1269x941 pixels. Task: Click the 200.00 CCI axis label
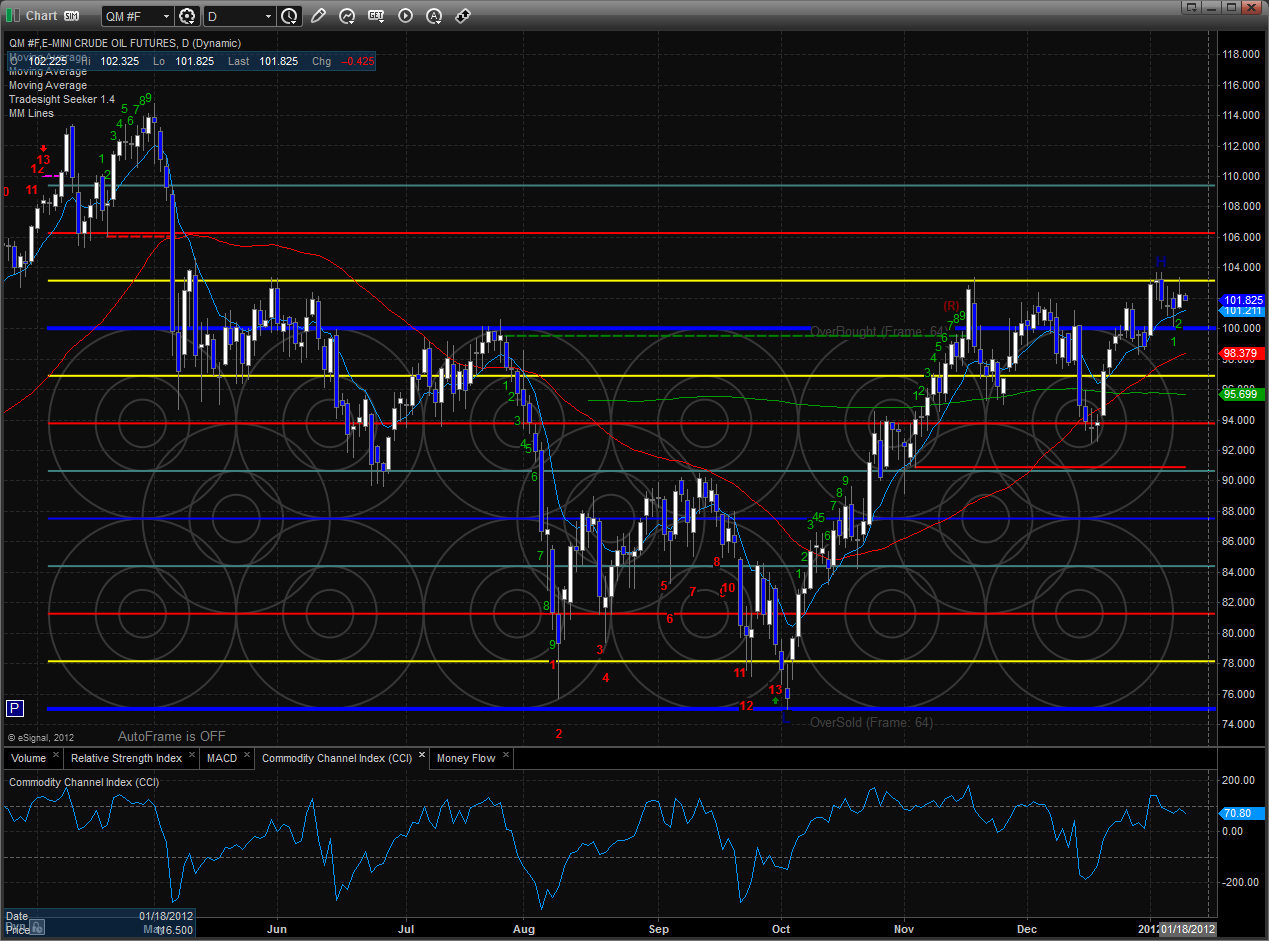click(1240, 780)
